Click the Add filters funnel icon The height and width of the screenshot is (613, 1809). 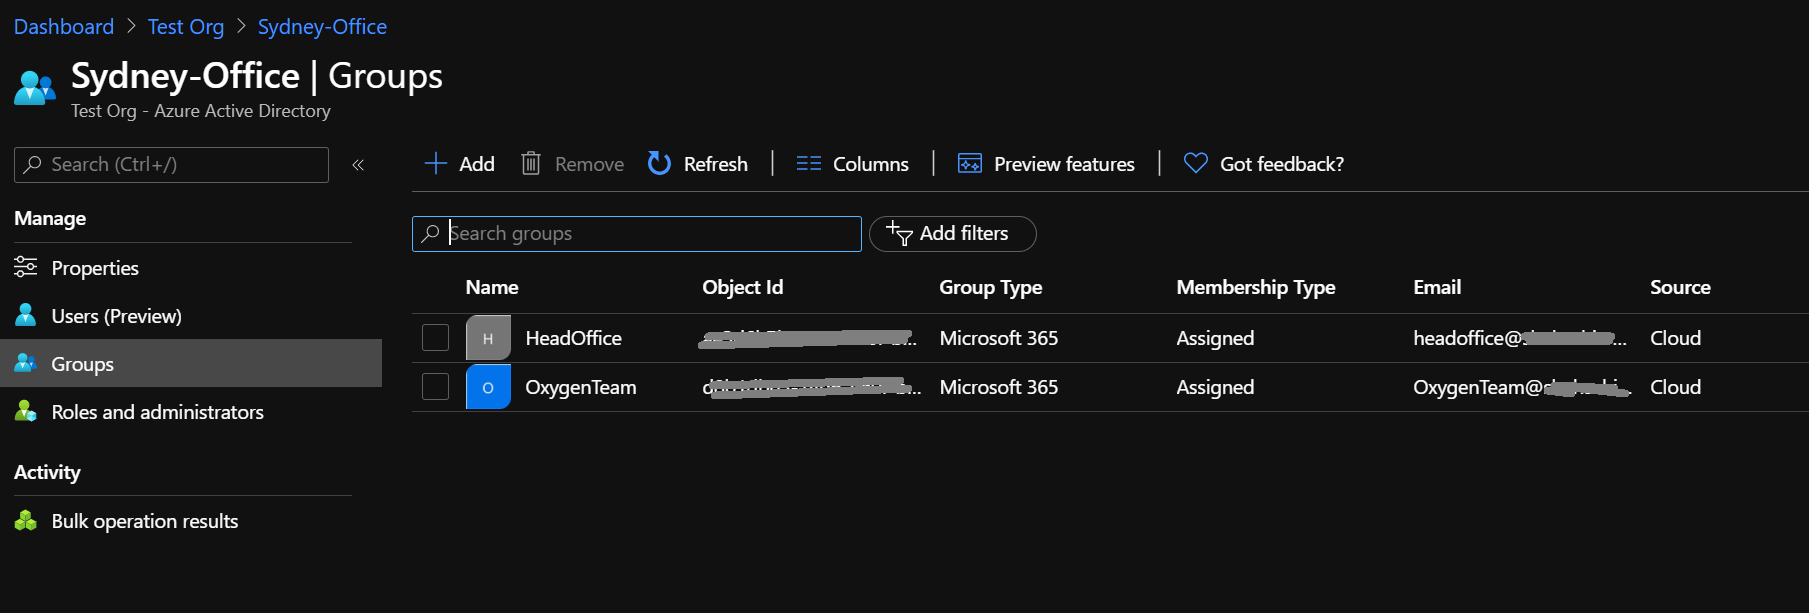pos(899,233)
